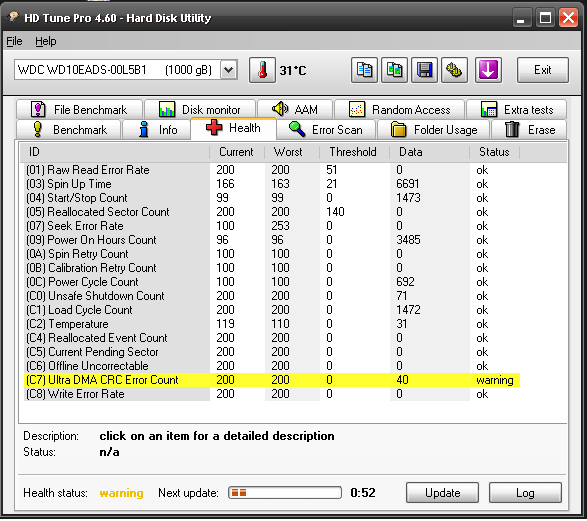This screenshot has height=521, width=587.
Task: Switch to Erase tab
Action: [529, 130]
